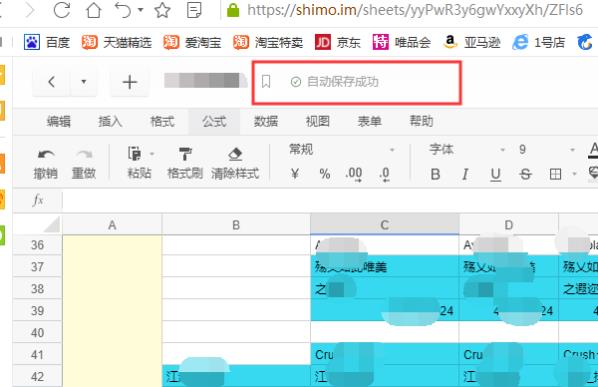Open the 公式 menu

214,121
